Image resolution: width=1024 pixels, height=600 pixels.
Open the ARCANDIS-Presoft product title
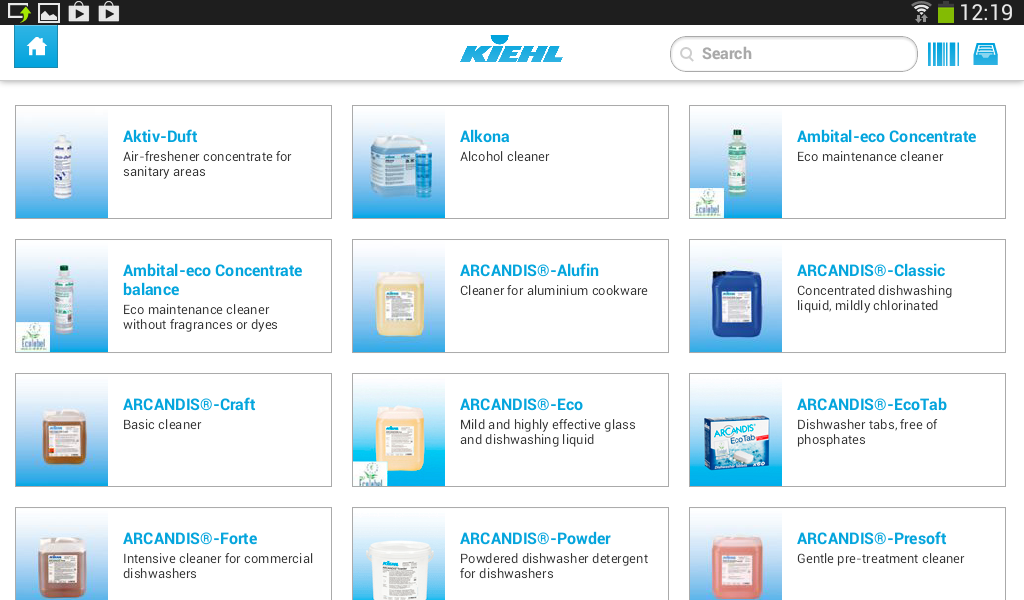point(871,539)
